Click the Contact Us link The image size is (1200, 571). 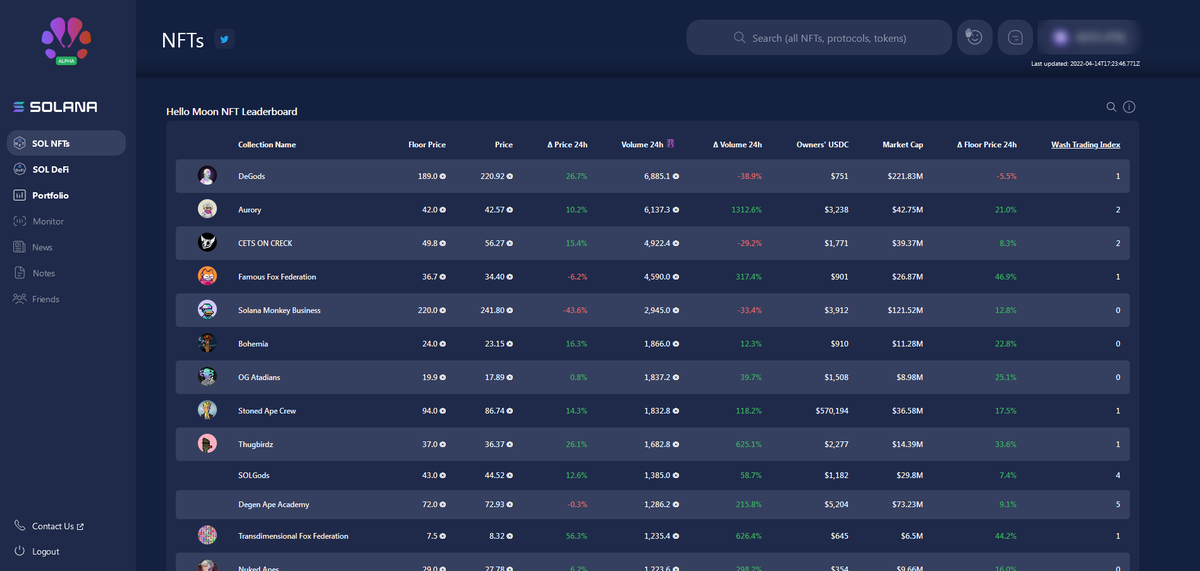[x=50, y=526]
